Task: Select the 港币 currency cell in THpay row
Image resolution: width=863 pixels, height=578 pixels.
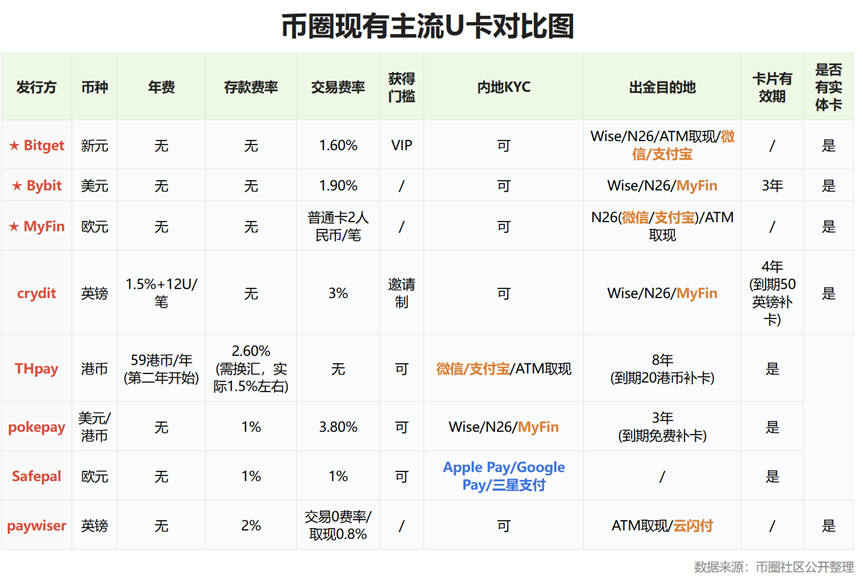Action: coord(95,368)
